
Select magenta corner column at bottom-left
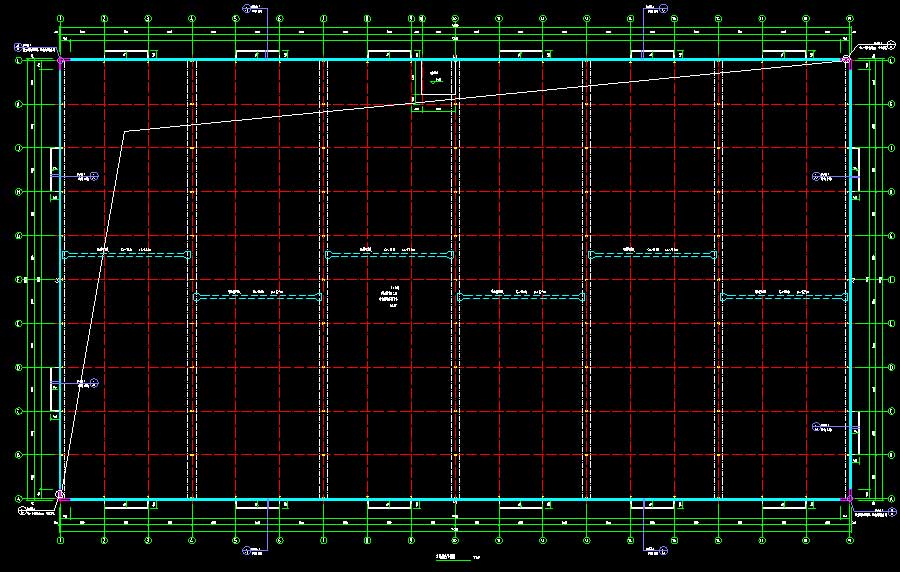(x=61, y=497)
